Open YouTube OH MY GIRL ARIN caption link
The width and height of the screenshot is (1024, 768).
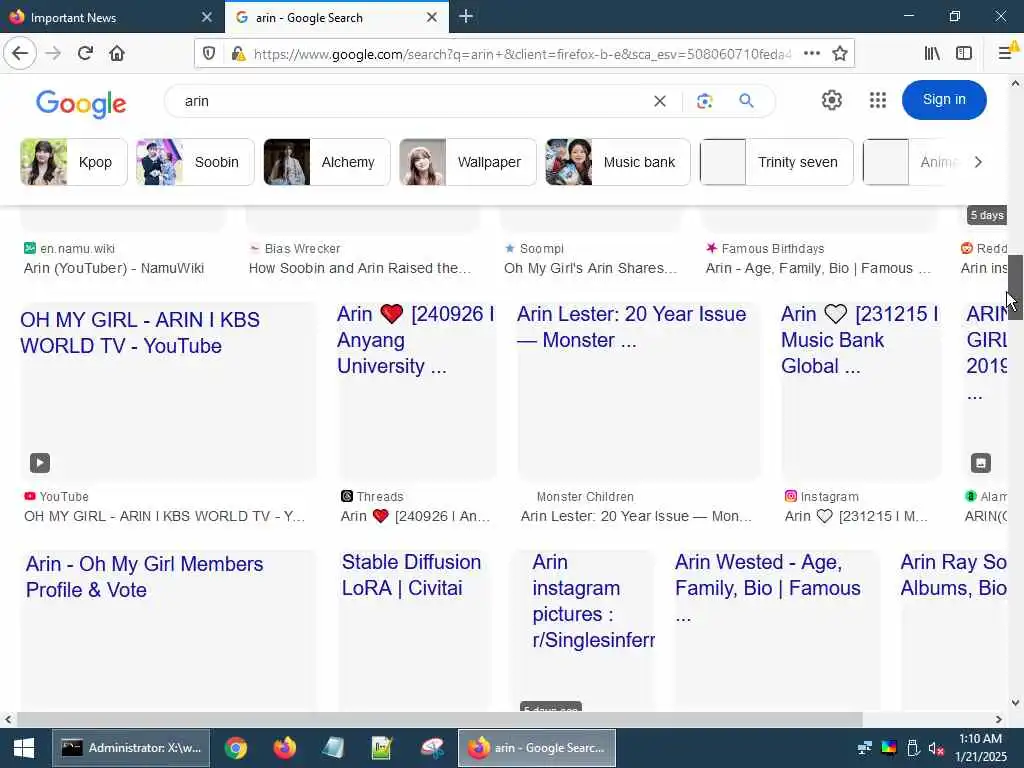[x=165, y=516]
